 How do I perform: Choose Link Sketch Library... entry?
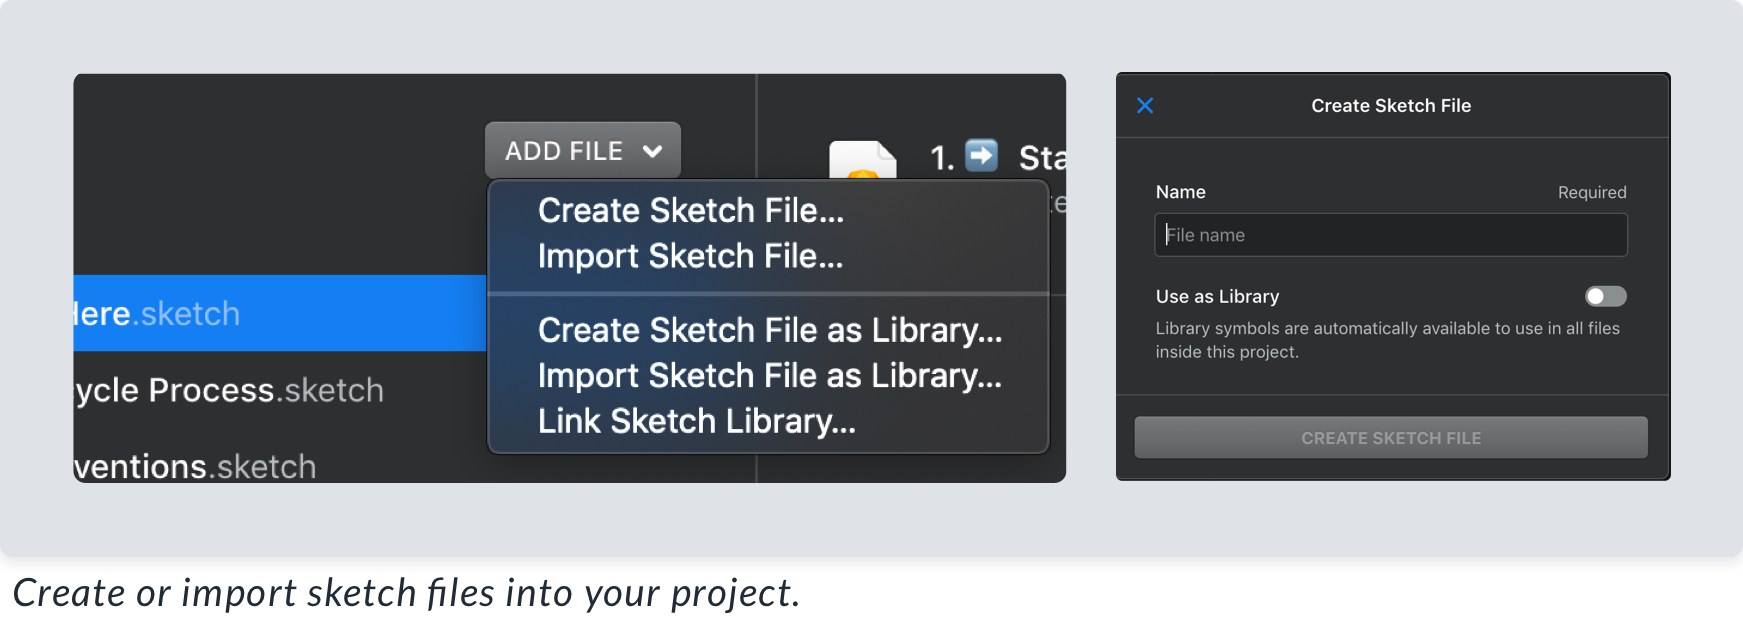(x=696, y=422)
